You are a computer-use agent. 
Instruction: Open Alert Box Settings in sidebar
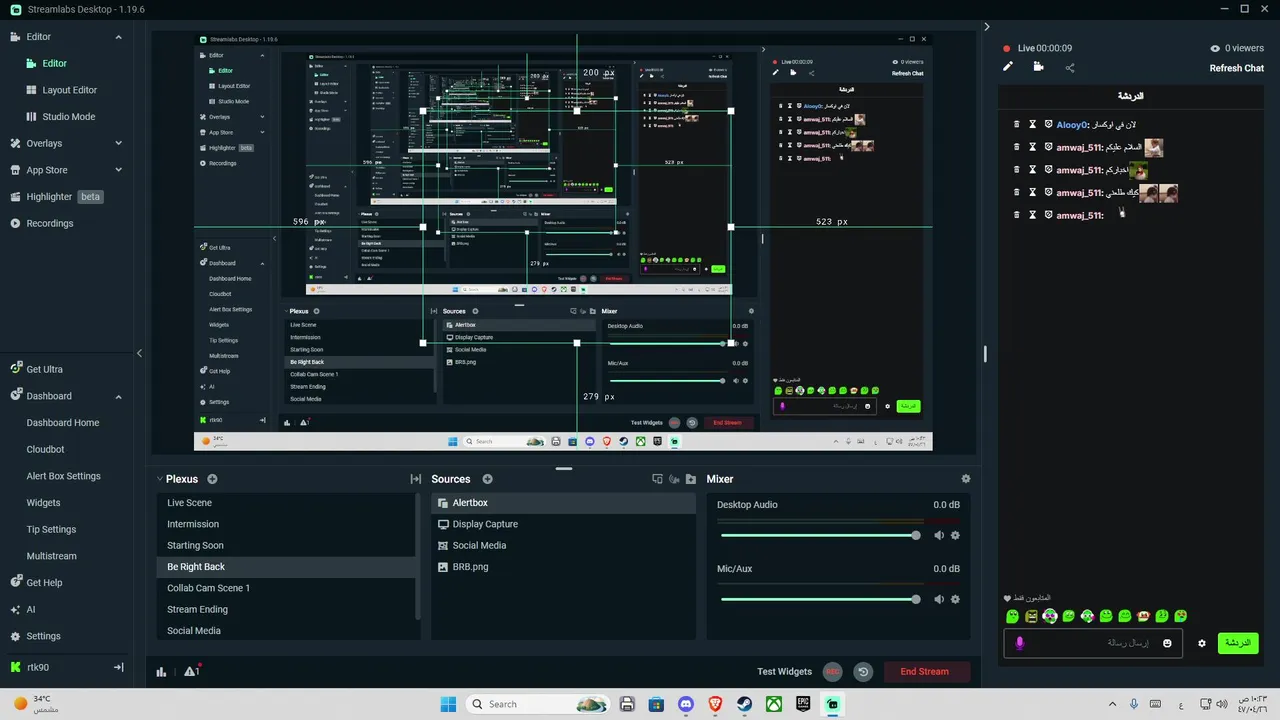[63, 476]
